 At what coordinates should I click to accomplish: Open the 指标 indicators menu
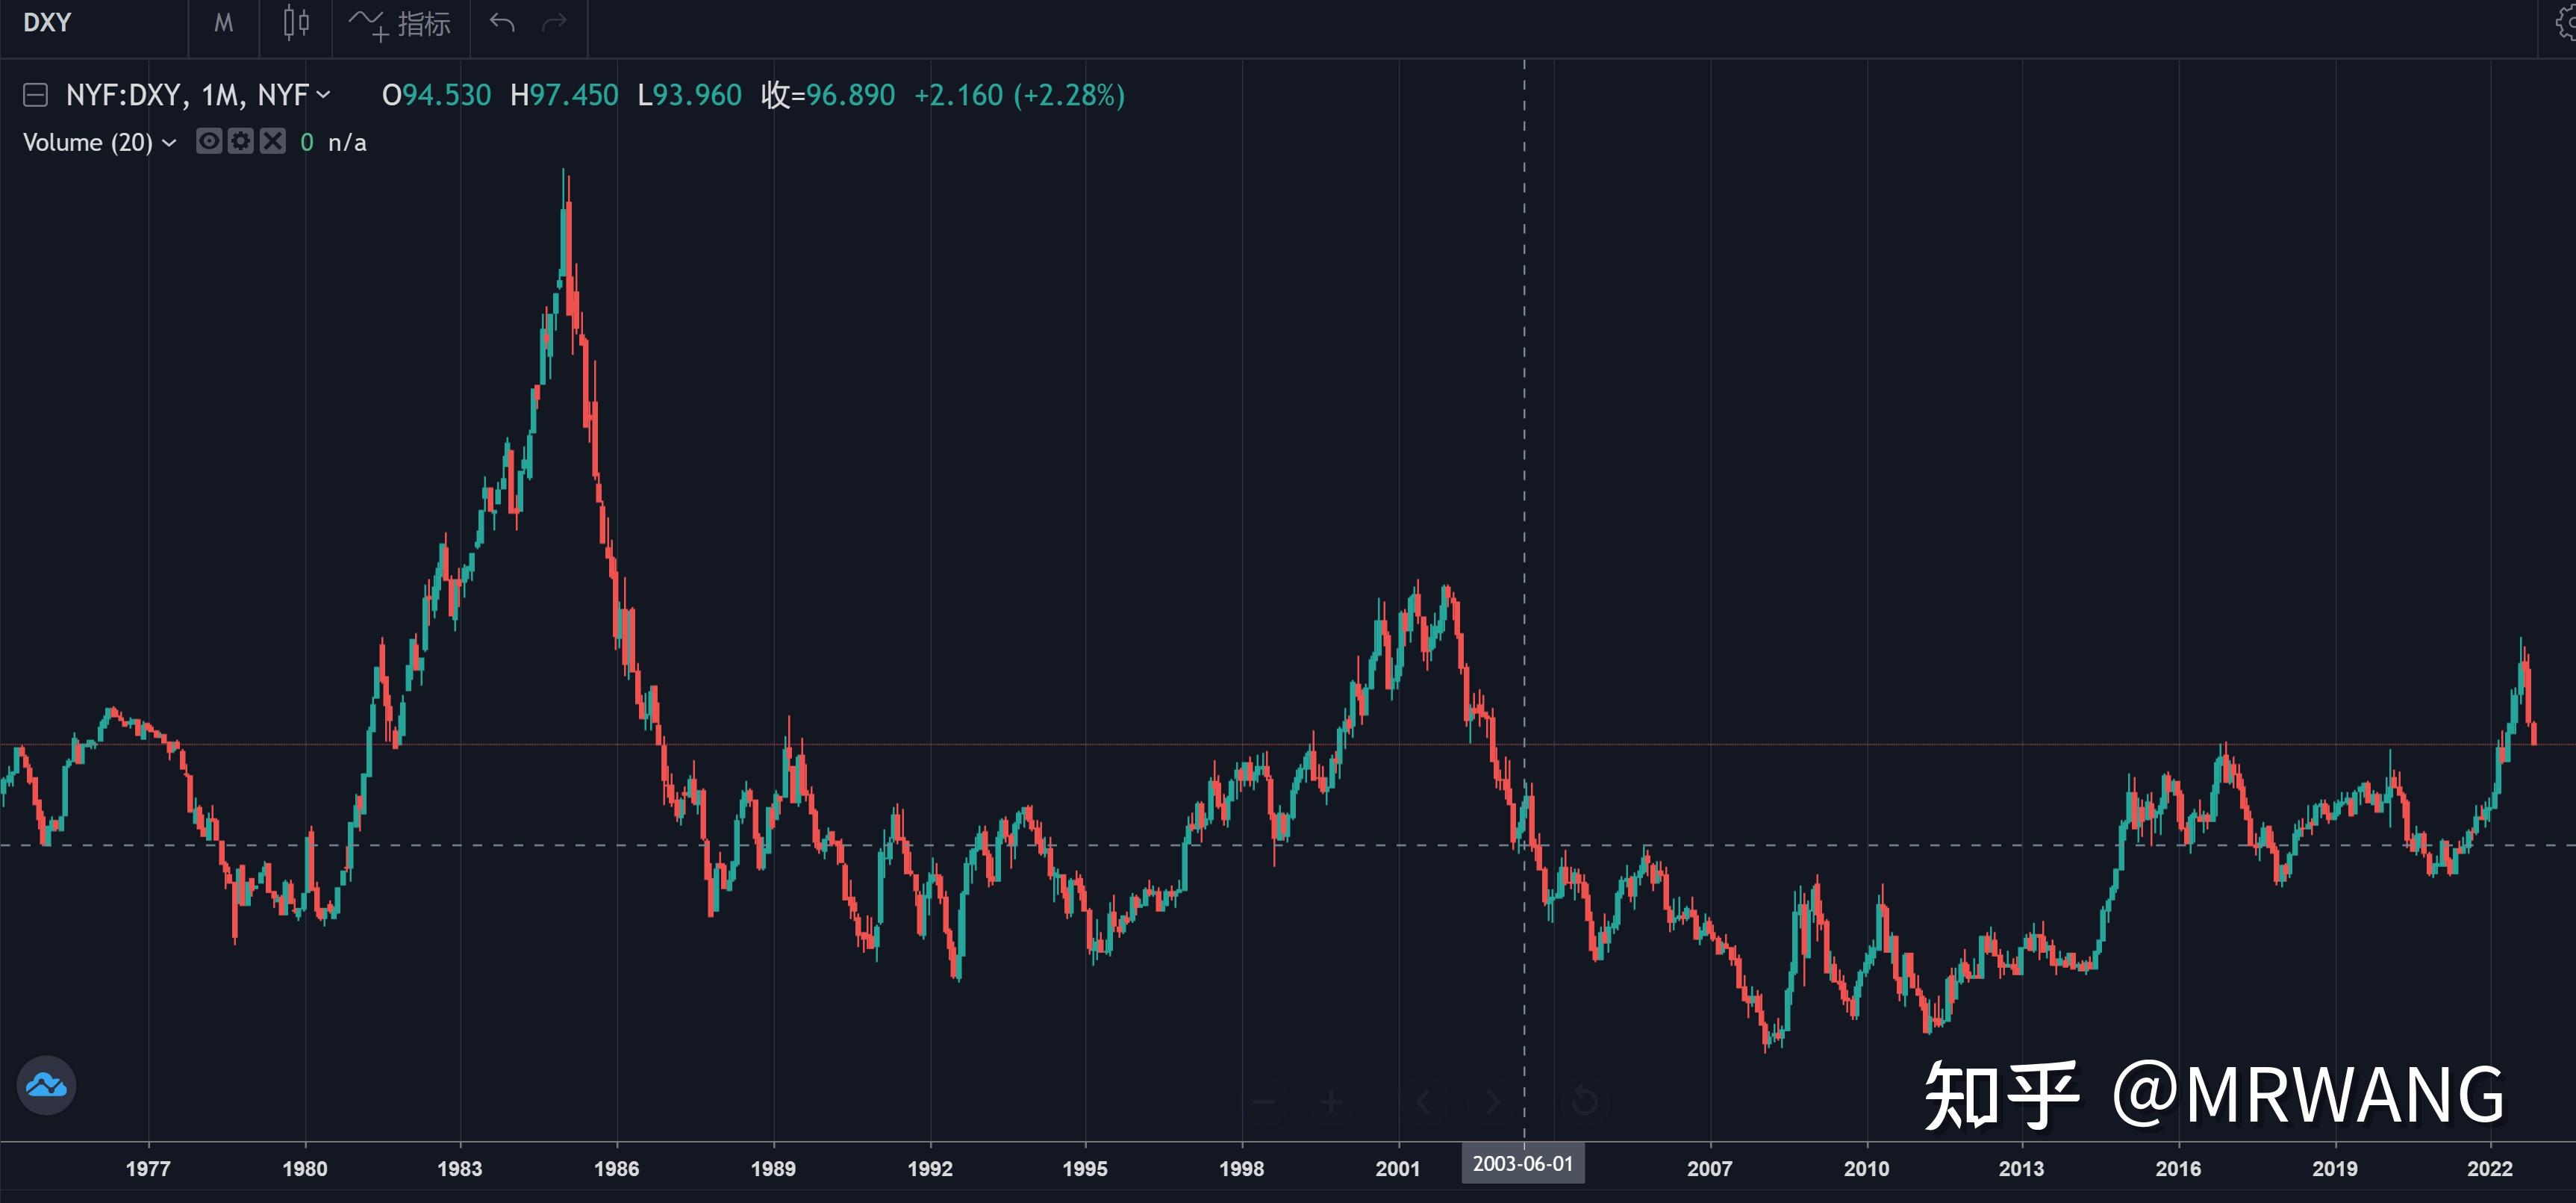(400, 23)
